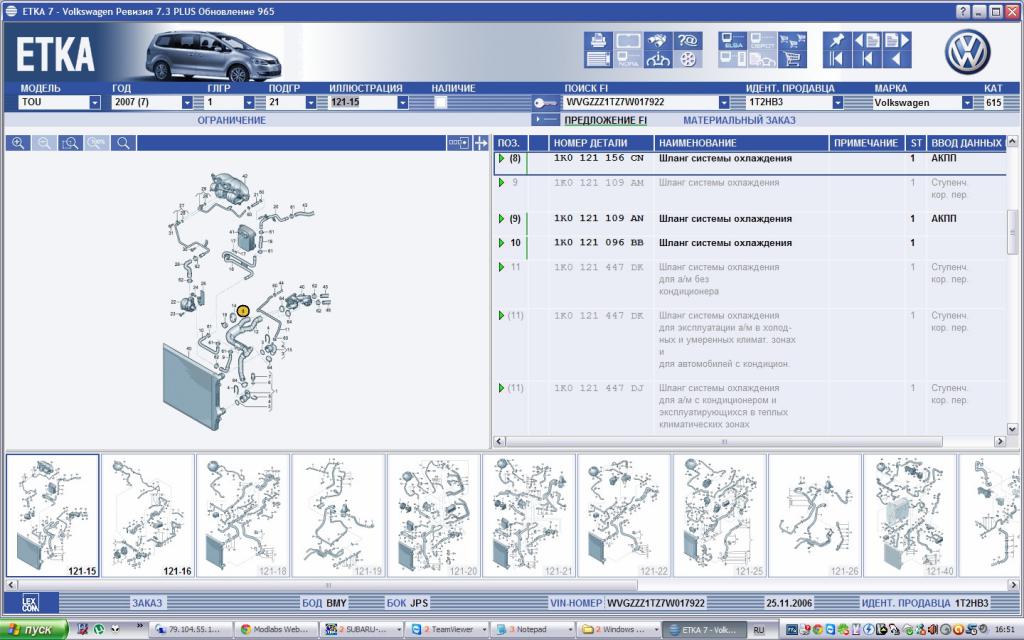The width and height of the screenshot is (1024, 640).
Task: Click the information steering-wheel icon
Action: point(658,59)
